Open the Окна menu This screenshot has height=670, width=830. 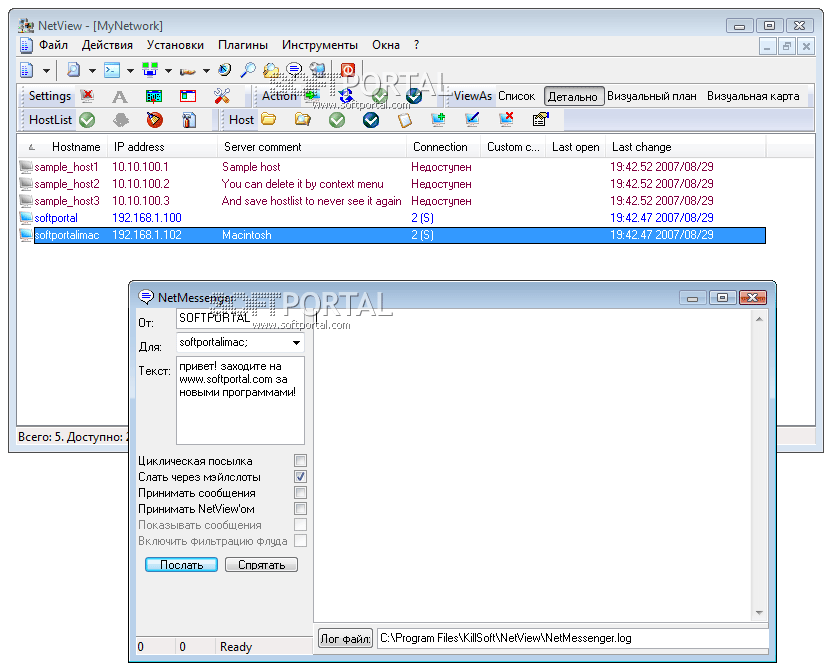(386, 45)
